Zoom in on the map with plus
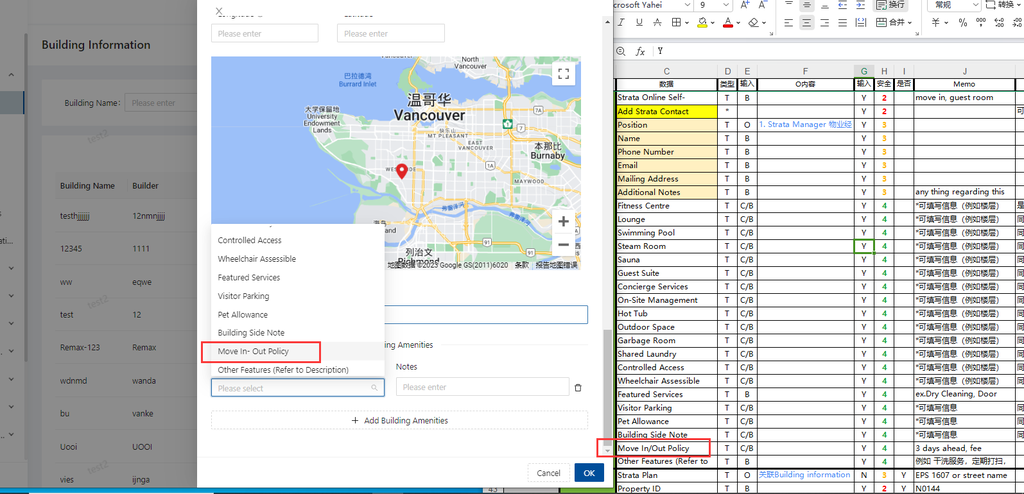Screen dimensions: 1024x494 pyautogui.click(x=564, y=221)
